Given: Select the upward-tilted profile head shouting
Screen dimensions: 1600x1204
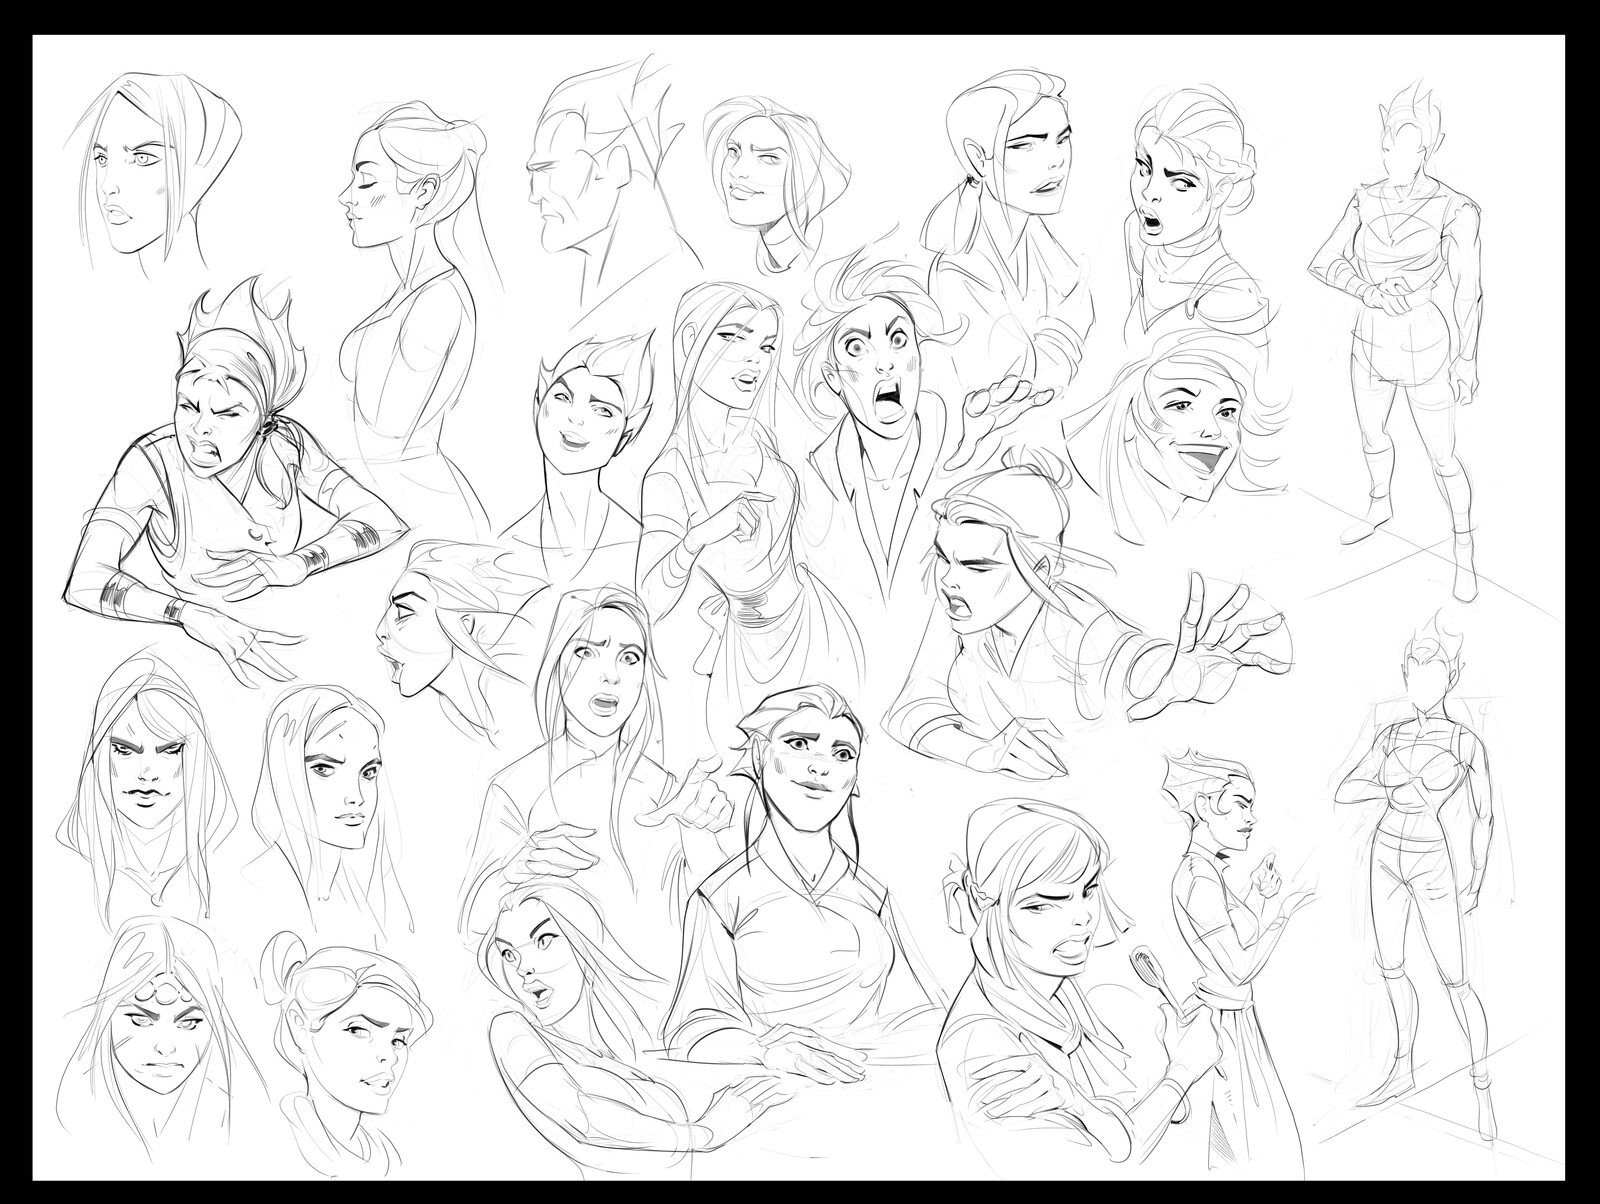Looking at the screenshot, I should (450, 635).
